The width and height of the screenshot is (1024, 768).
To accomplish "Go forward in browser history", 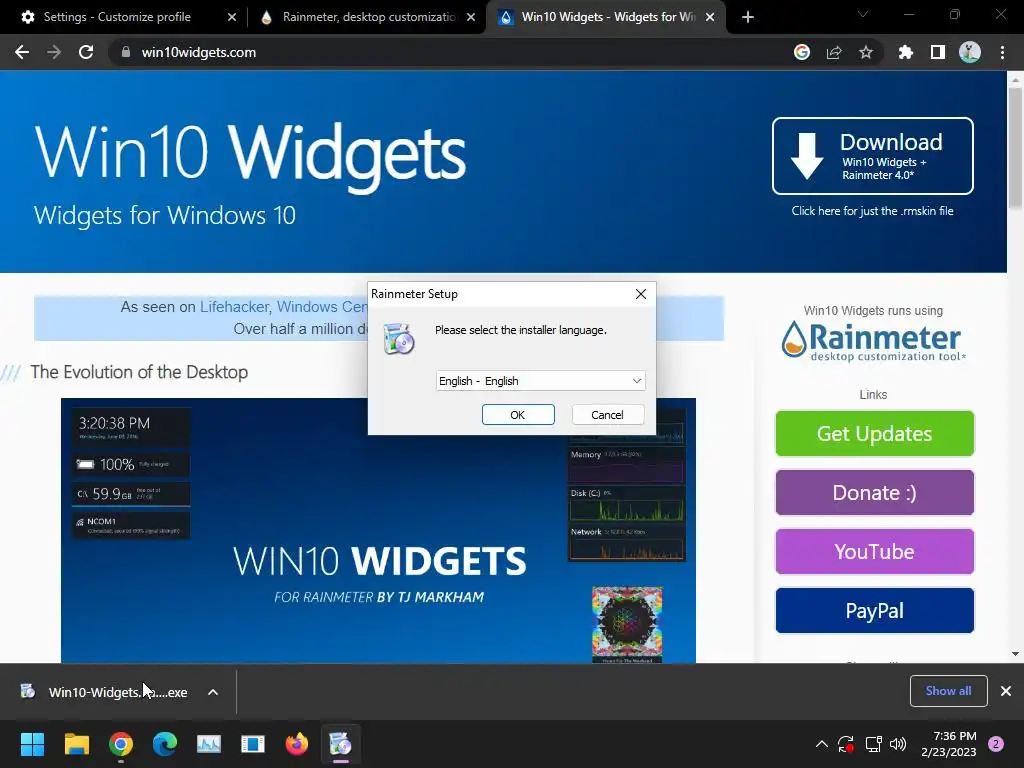I will [x=54, y=52].
